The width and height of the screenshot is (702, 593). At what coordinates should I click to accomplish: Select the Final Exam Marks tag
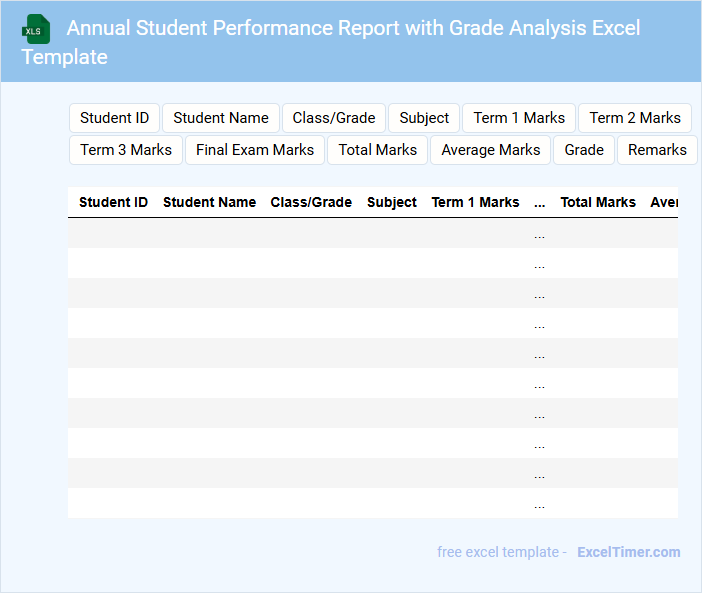[x=255, y=150]
